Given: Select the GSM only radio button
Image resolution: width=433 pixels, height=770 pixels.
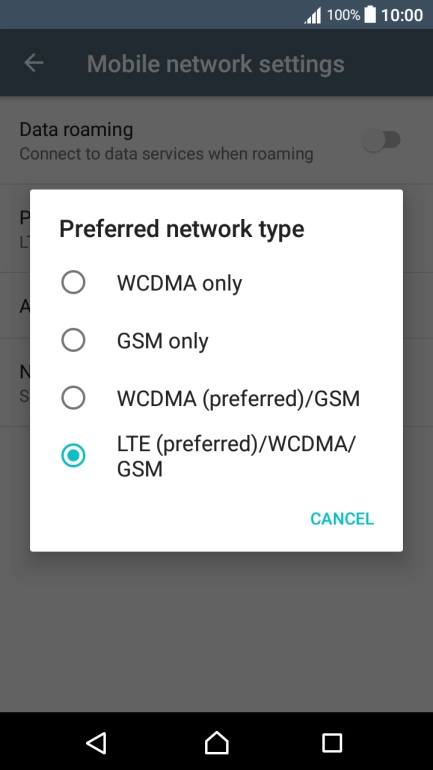Looking at the screenshot, I should (73, 340).
